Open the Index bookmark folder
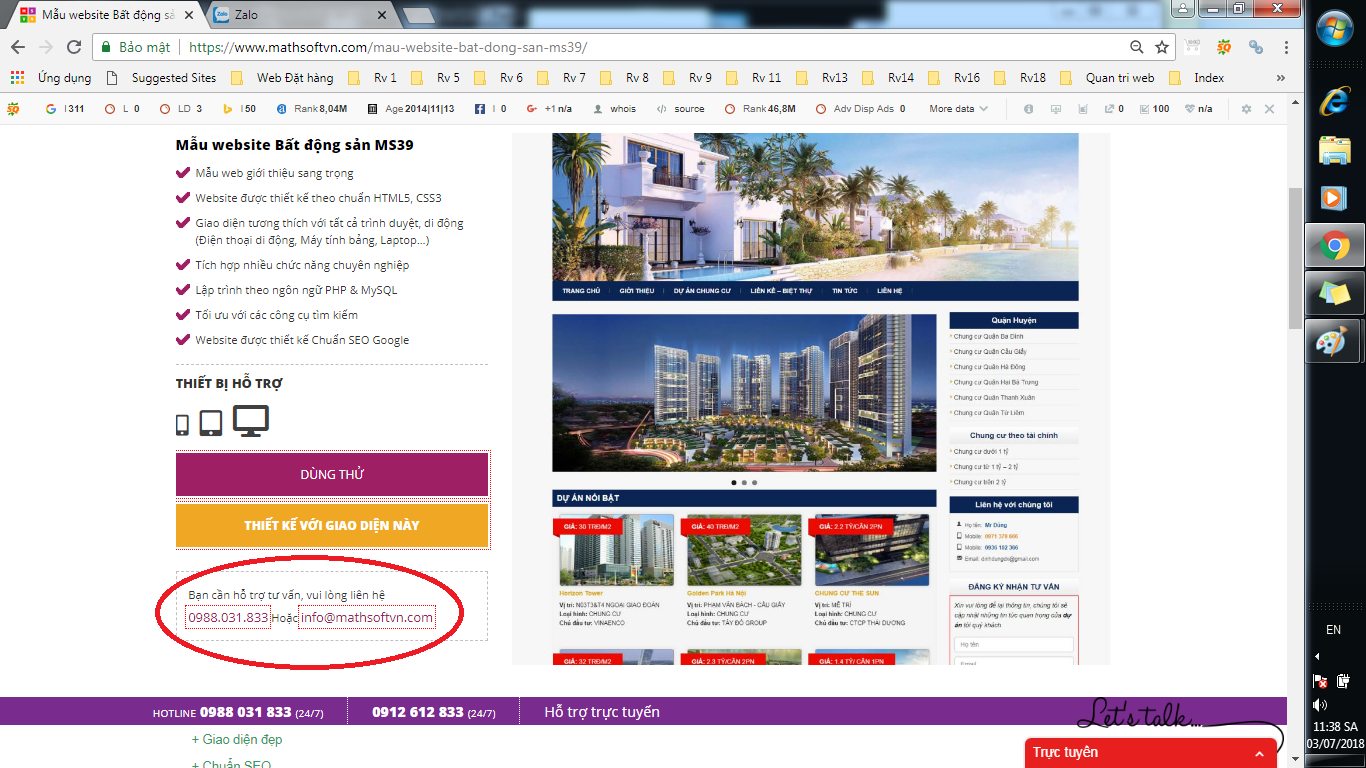 point(1197,77)
